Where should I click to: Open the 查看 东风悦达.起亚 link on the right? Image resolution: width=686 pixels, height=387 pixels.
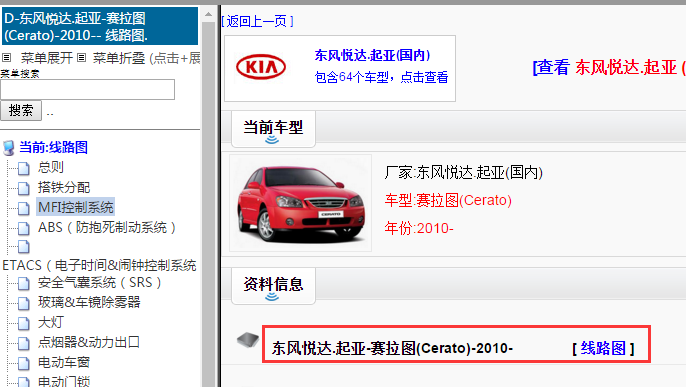click(609, 67)
